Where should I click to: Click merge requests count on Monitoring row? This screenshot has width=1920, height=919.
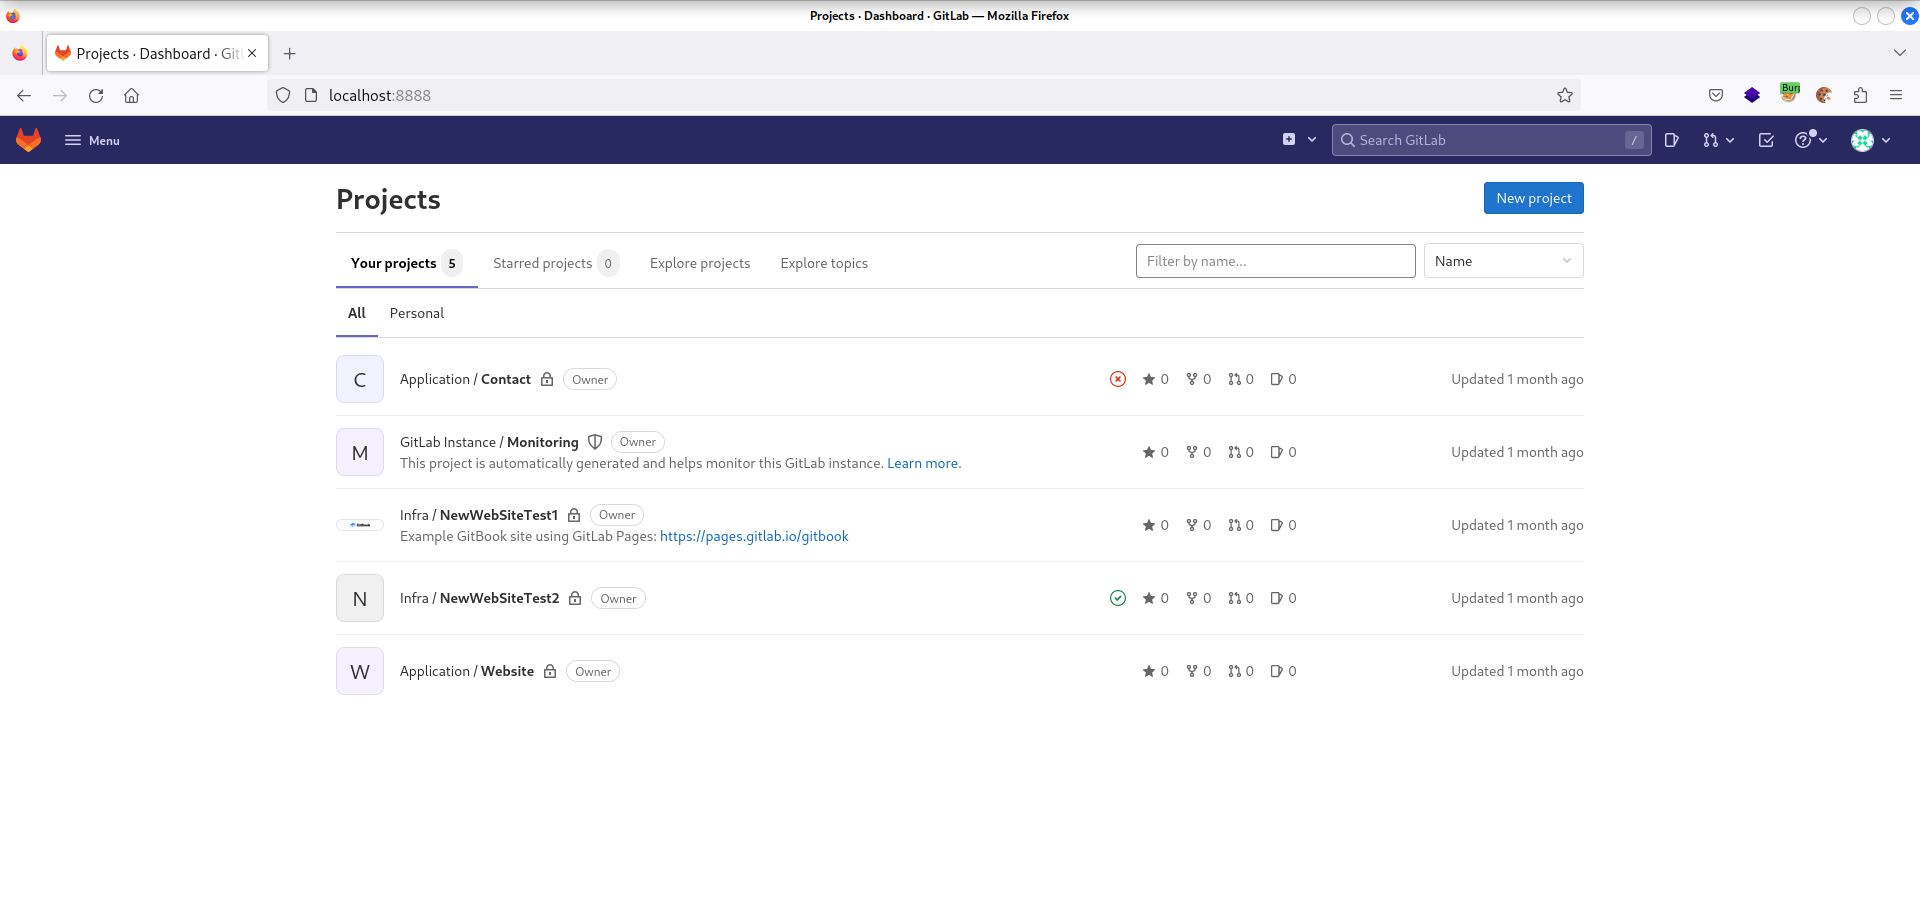click(1241, 452)
